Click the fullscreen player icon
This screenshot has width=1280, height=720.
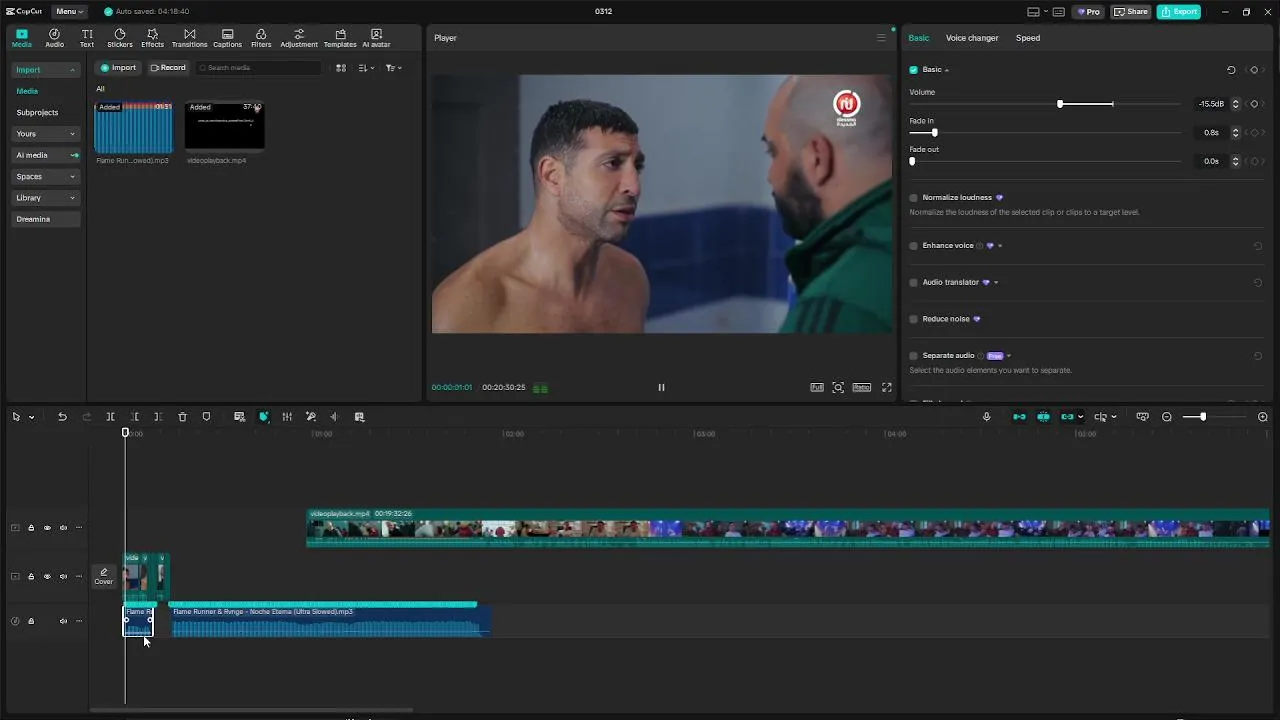[886, 387]
